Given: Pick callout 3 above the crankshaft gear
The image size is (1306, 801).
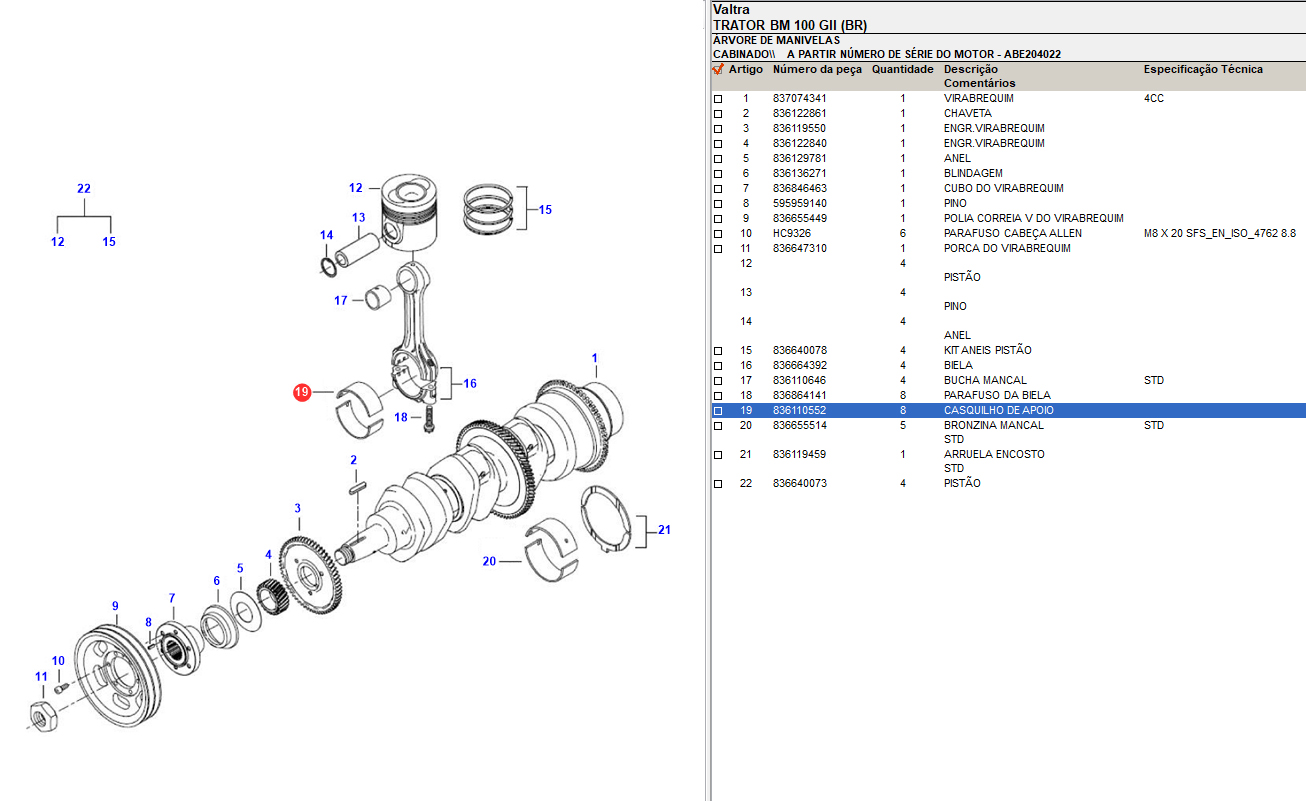Looking at the screenshot, I should [297, 509].
